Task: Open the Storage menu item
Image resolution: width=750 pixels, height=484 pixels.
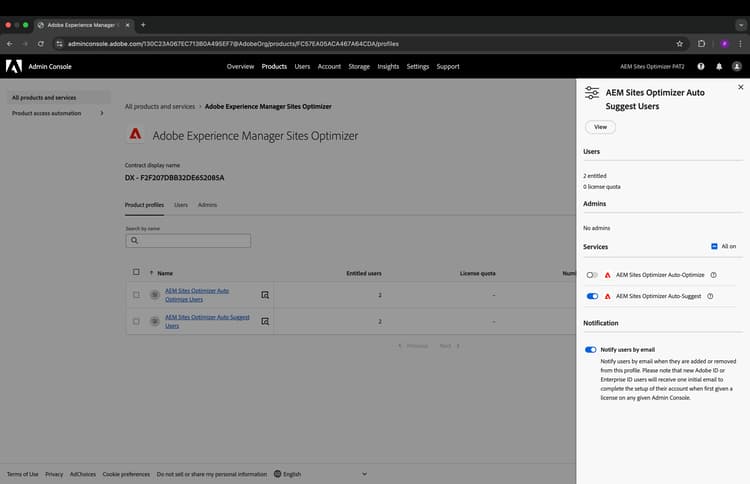Action: tap(359, 66)
